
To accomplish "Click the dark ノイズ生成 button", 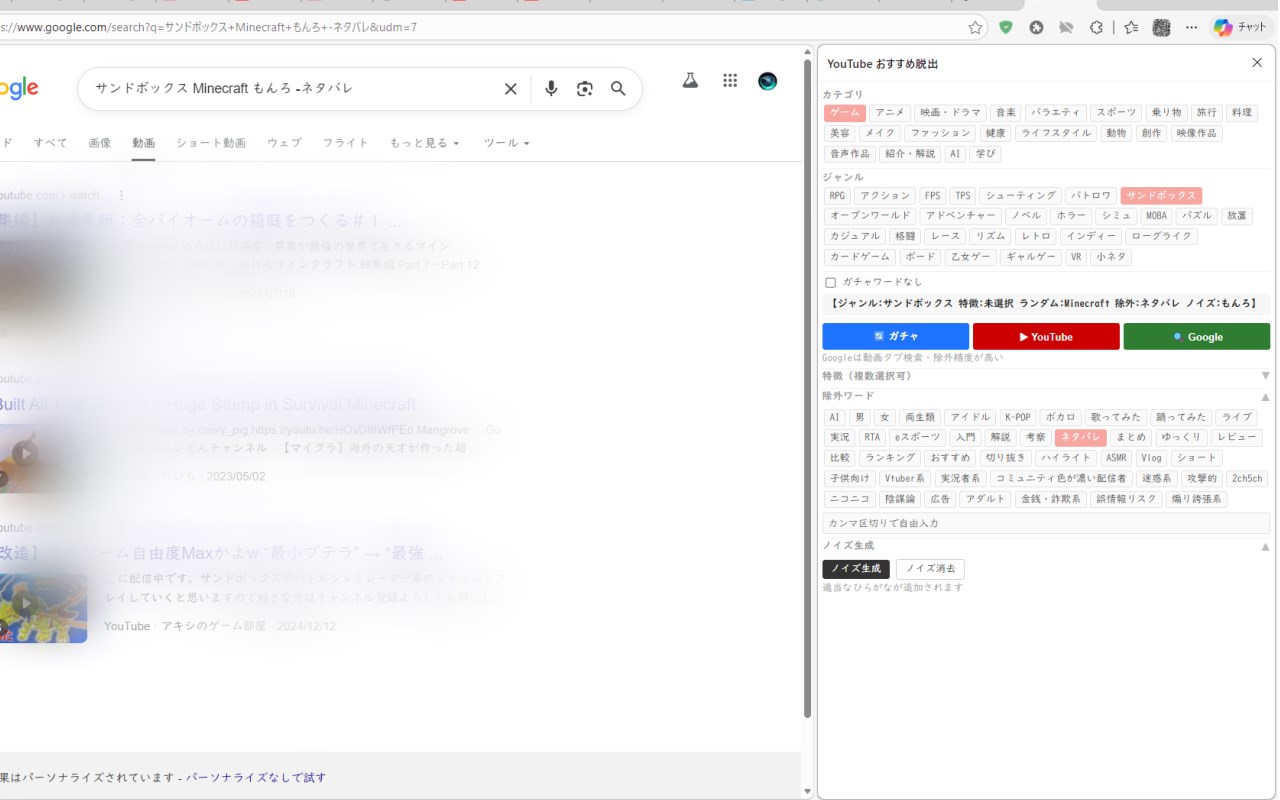I will click(x=856, y=569).
